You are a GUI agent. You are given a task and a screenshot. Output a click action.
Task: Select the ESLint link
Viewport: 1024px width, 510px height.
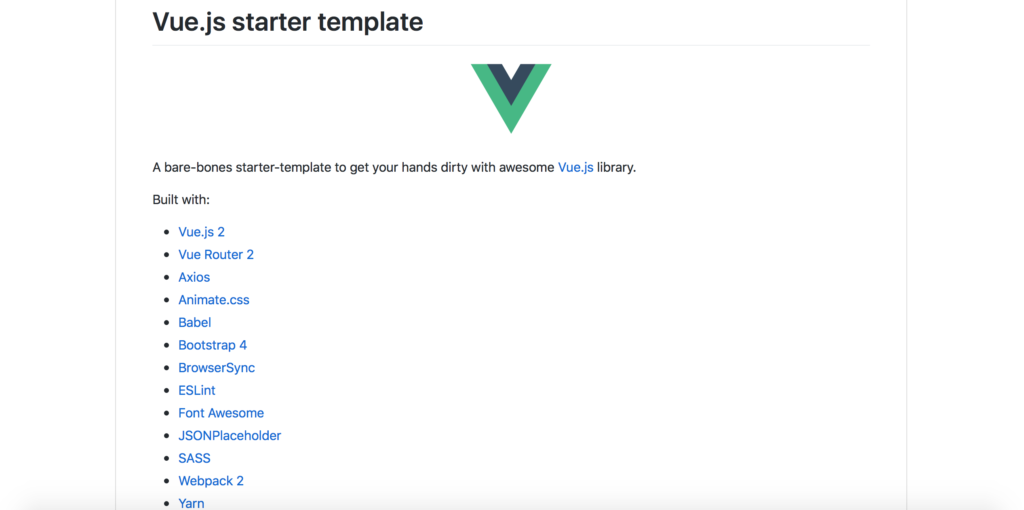197,391
